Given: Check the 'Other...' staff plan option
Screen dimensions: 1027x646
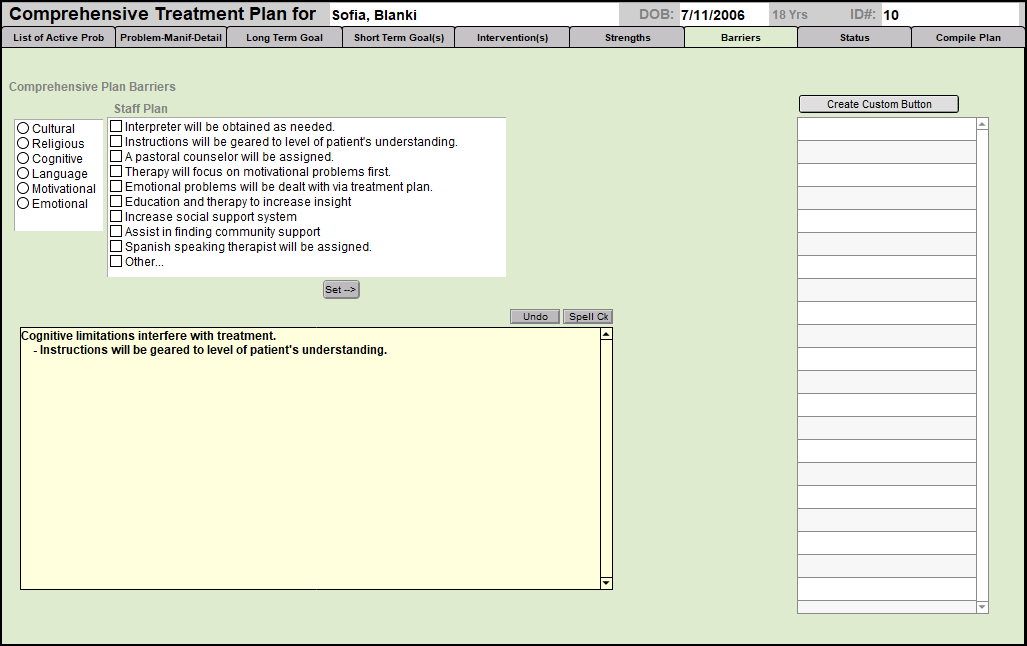Looking at the screenshot, I should (116, 262).
